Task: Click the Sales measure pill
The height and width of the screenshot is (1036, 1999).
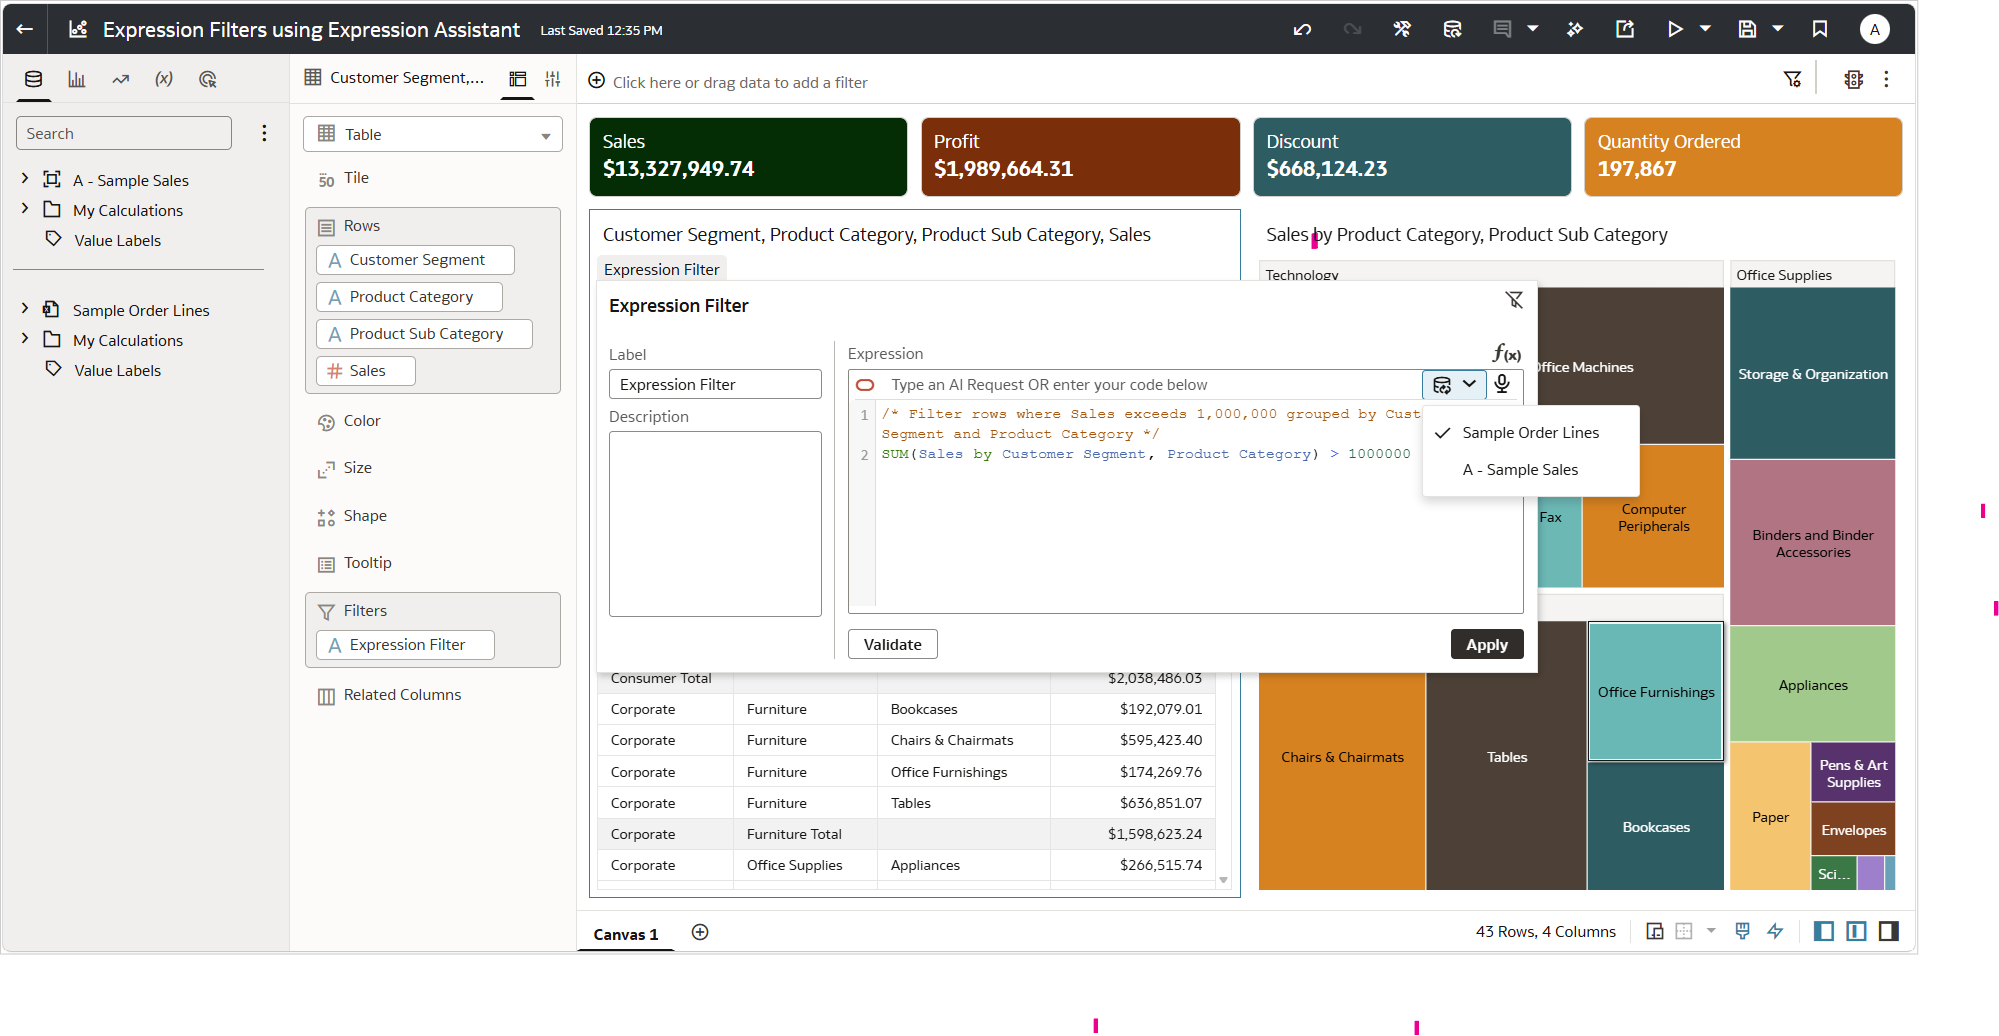Action: [x=366, y=370]
